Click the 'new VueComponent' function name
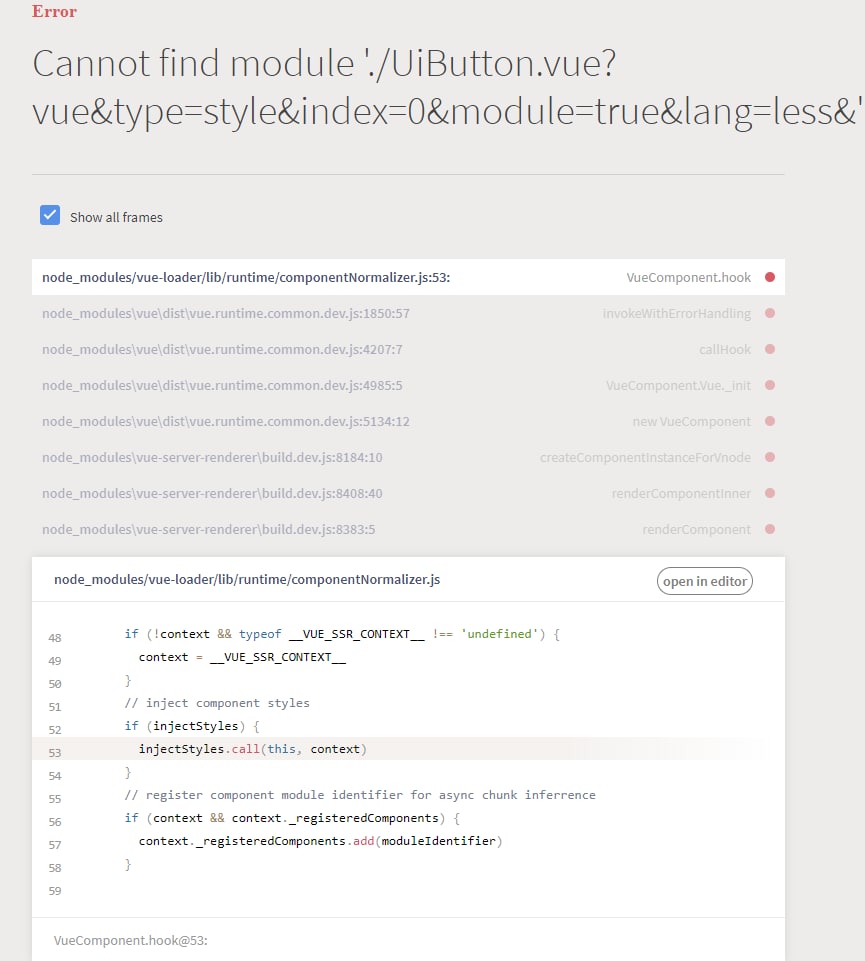 692,422
